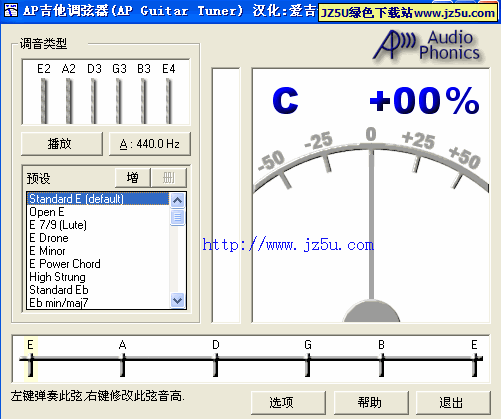Open the A: 440.0 Hz reference setting
This screenshot has height=419, width=501.
coord(150,144)
